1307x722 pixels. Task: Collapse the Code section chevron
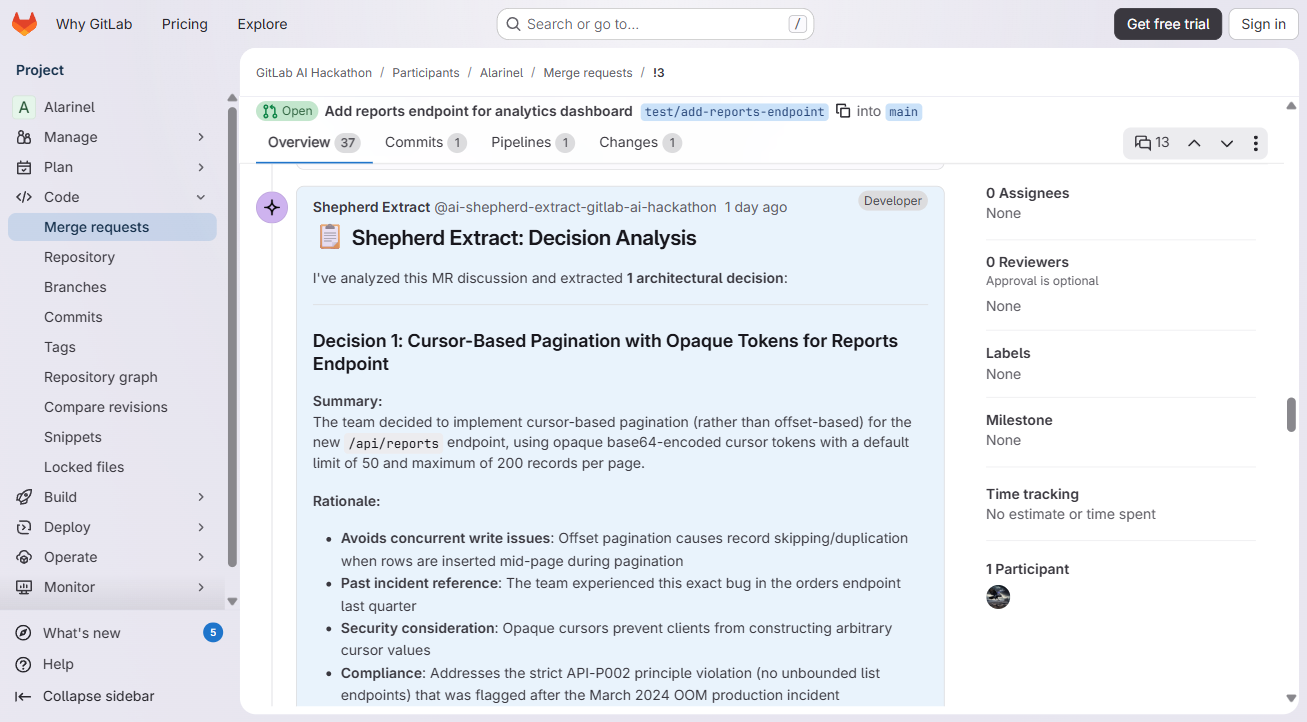click(x=201, y=197)
